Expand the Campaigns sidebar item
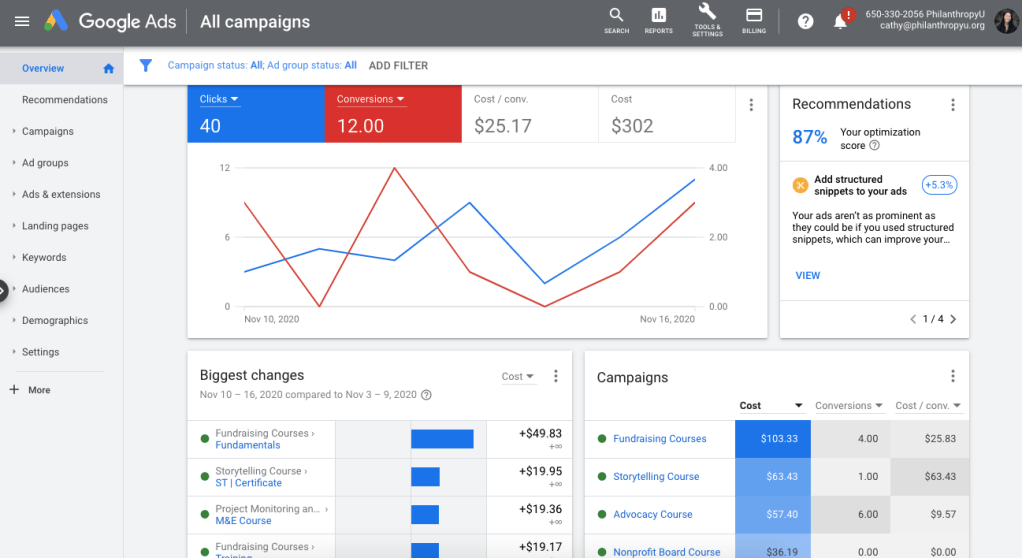 pyautogui.click(x=48, y=131)
